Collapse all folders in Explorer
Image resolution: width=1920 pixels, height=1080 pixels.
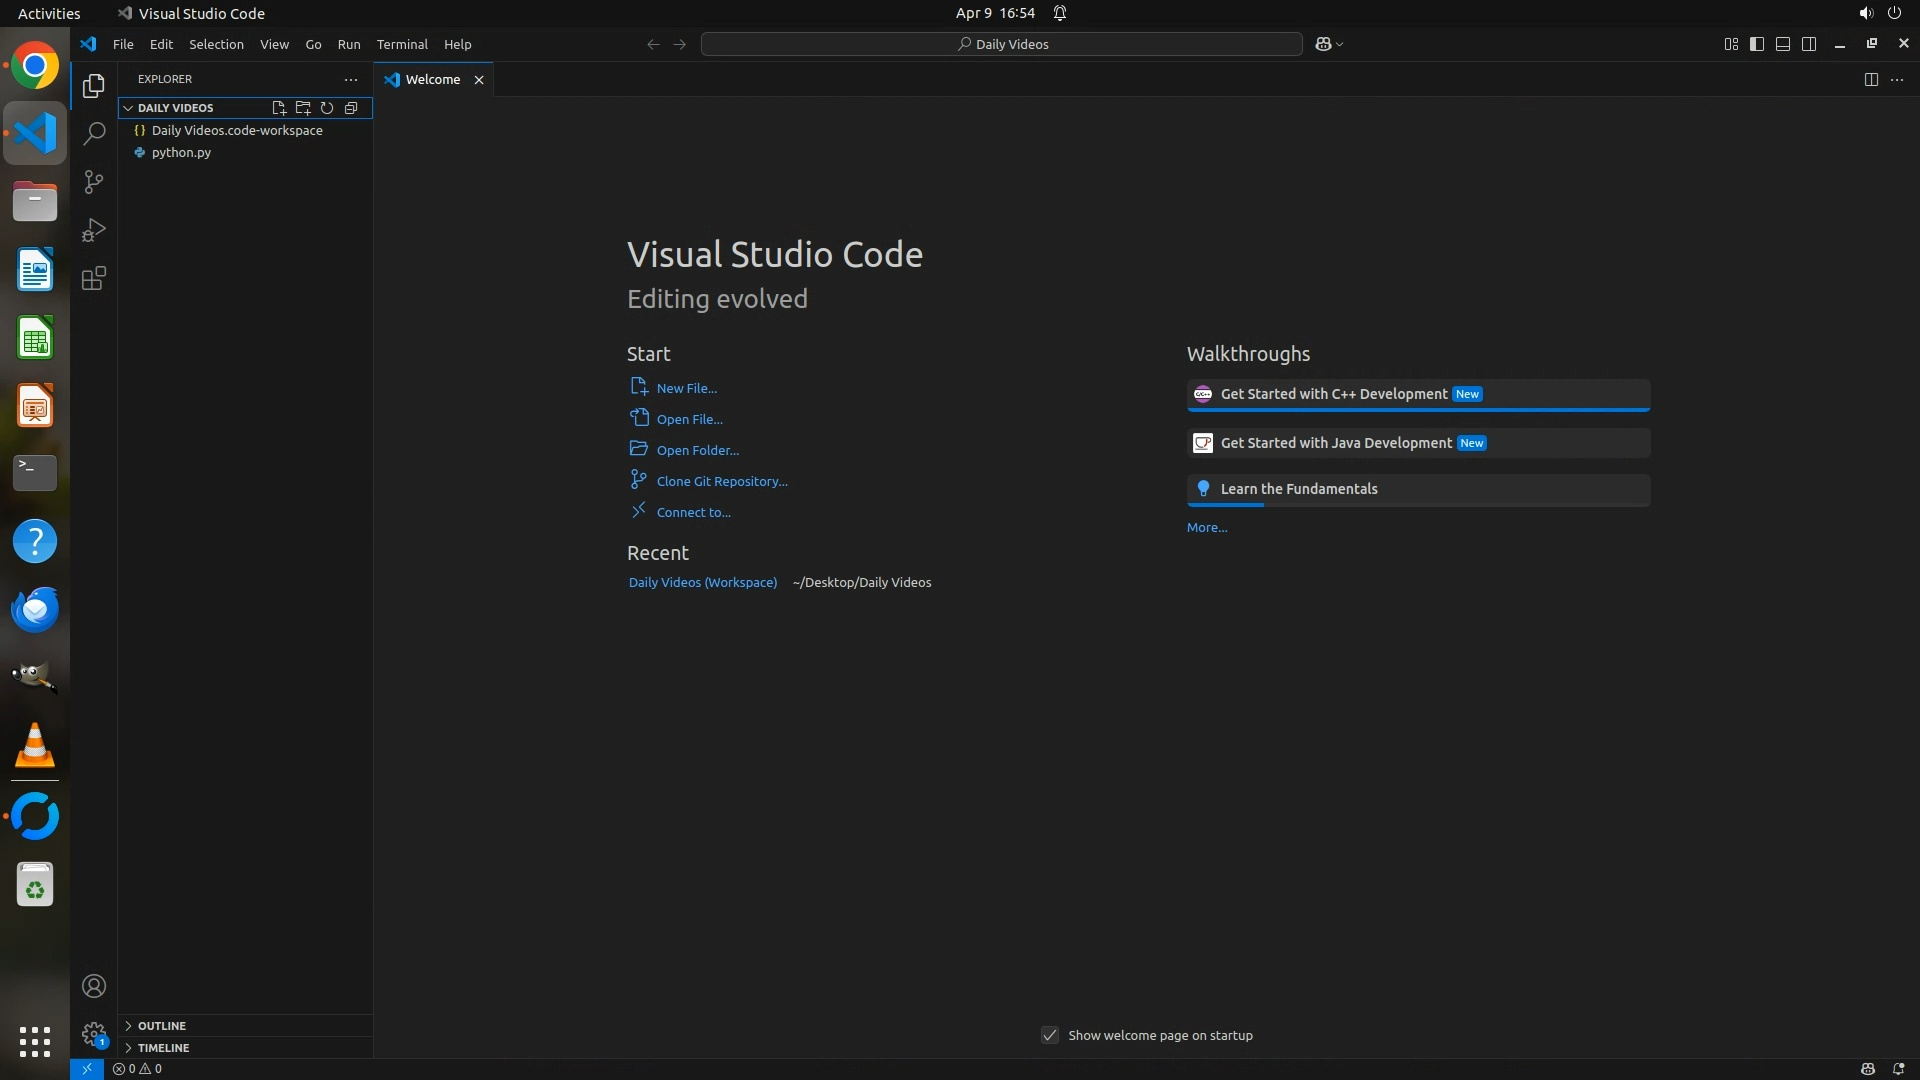click(351, 108)
